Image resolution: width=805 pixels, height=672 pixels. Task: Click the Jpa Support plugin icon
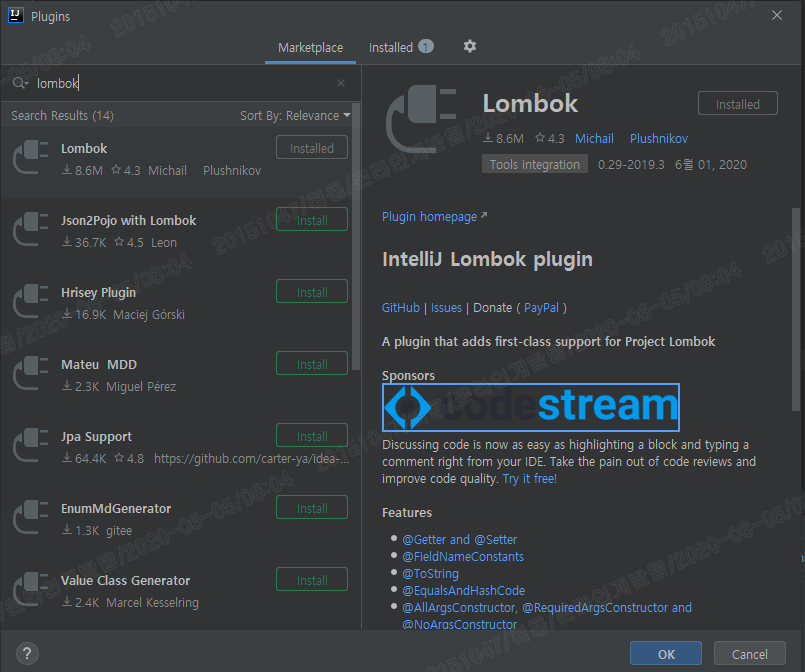pyautogui.click(x=30, y=446)
